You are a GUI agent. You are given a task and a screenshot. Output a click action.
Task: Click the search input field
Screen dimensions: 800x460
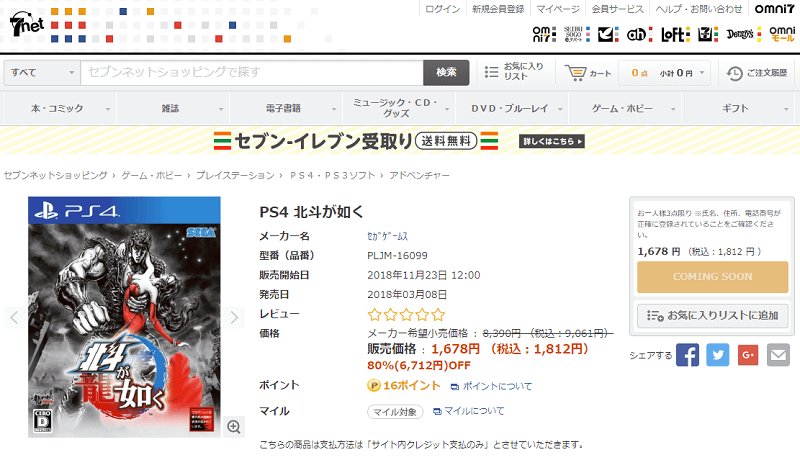pyautogui.click(x=252, y=72)
